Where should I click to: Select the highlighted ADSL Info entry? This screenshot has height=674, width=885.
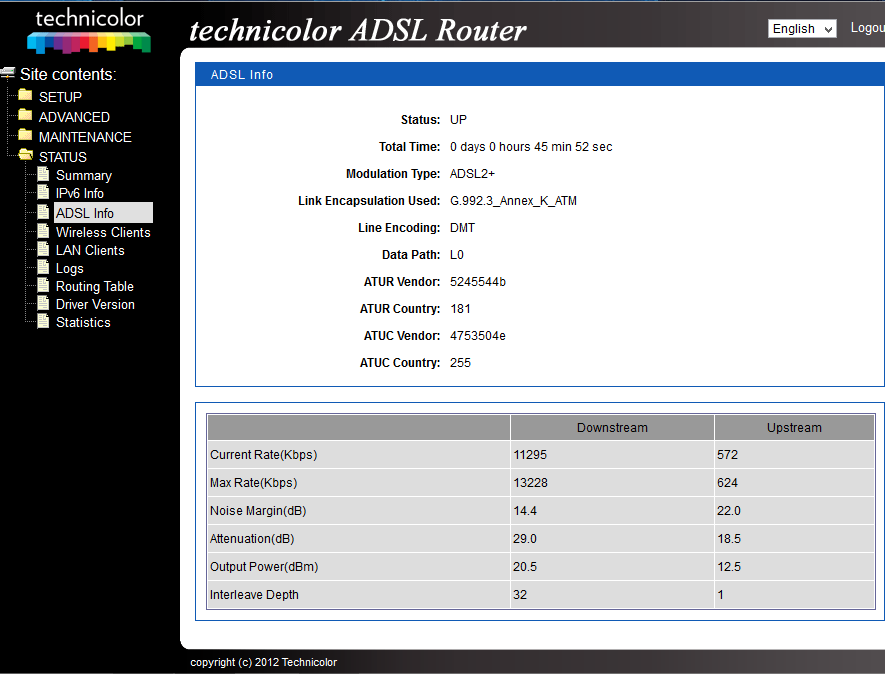103,213
